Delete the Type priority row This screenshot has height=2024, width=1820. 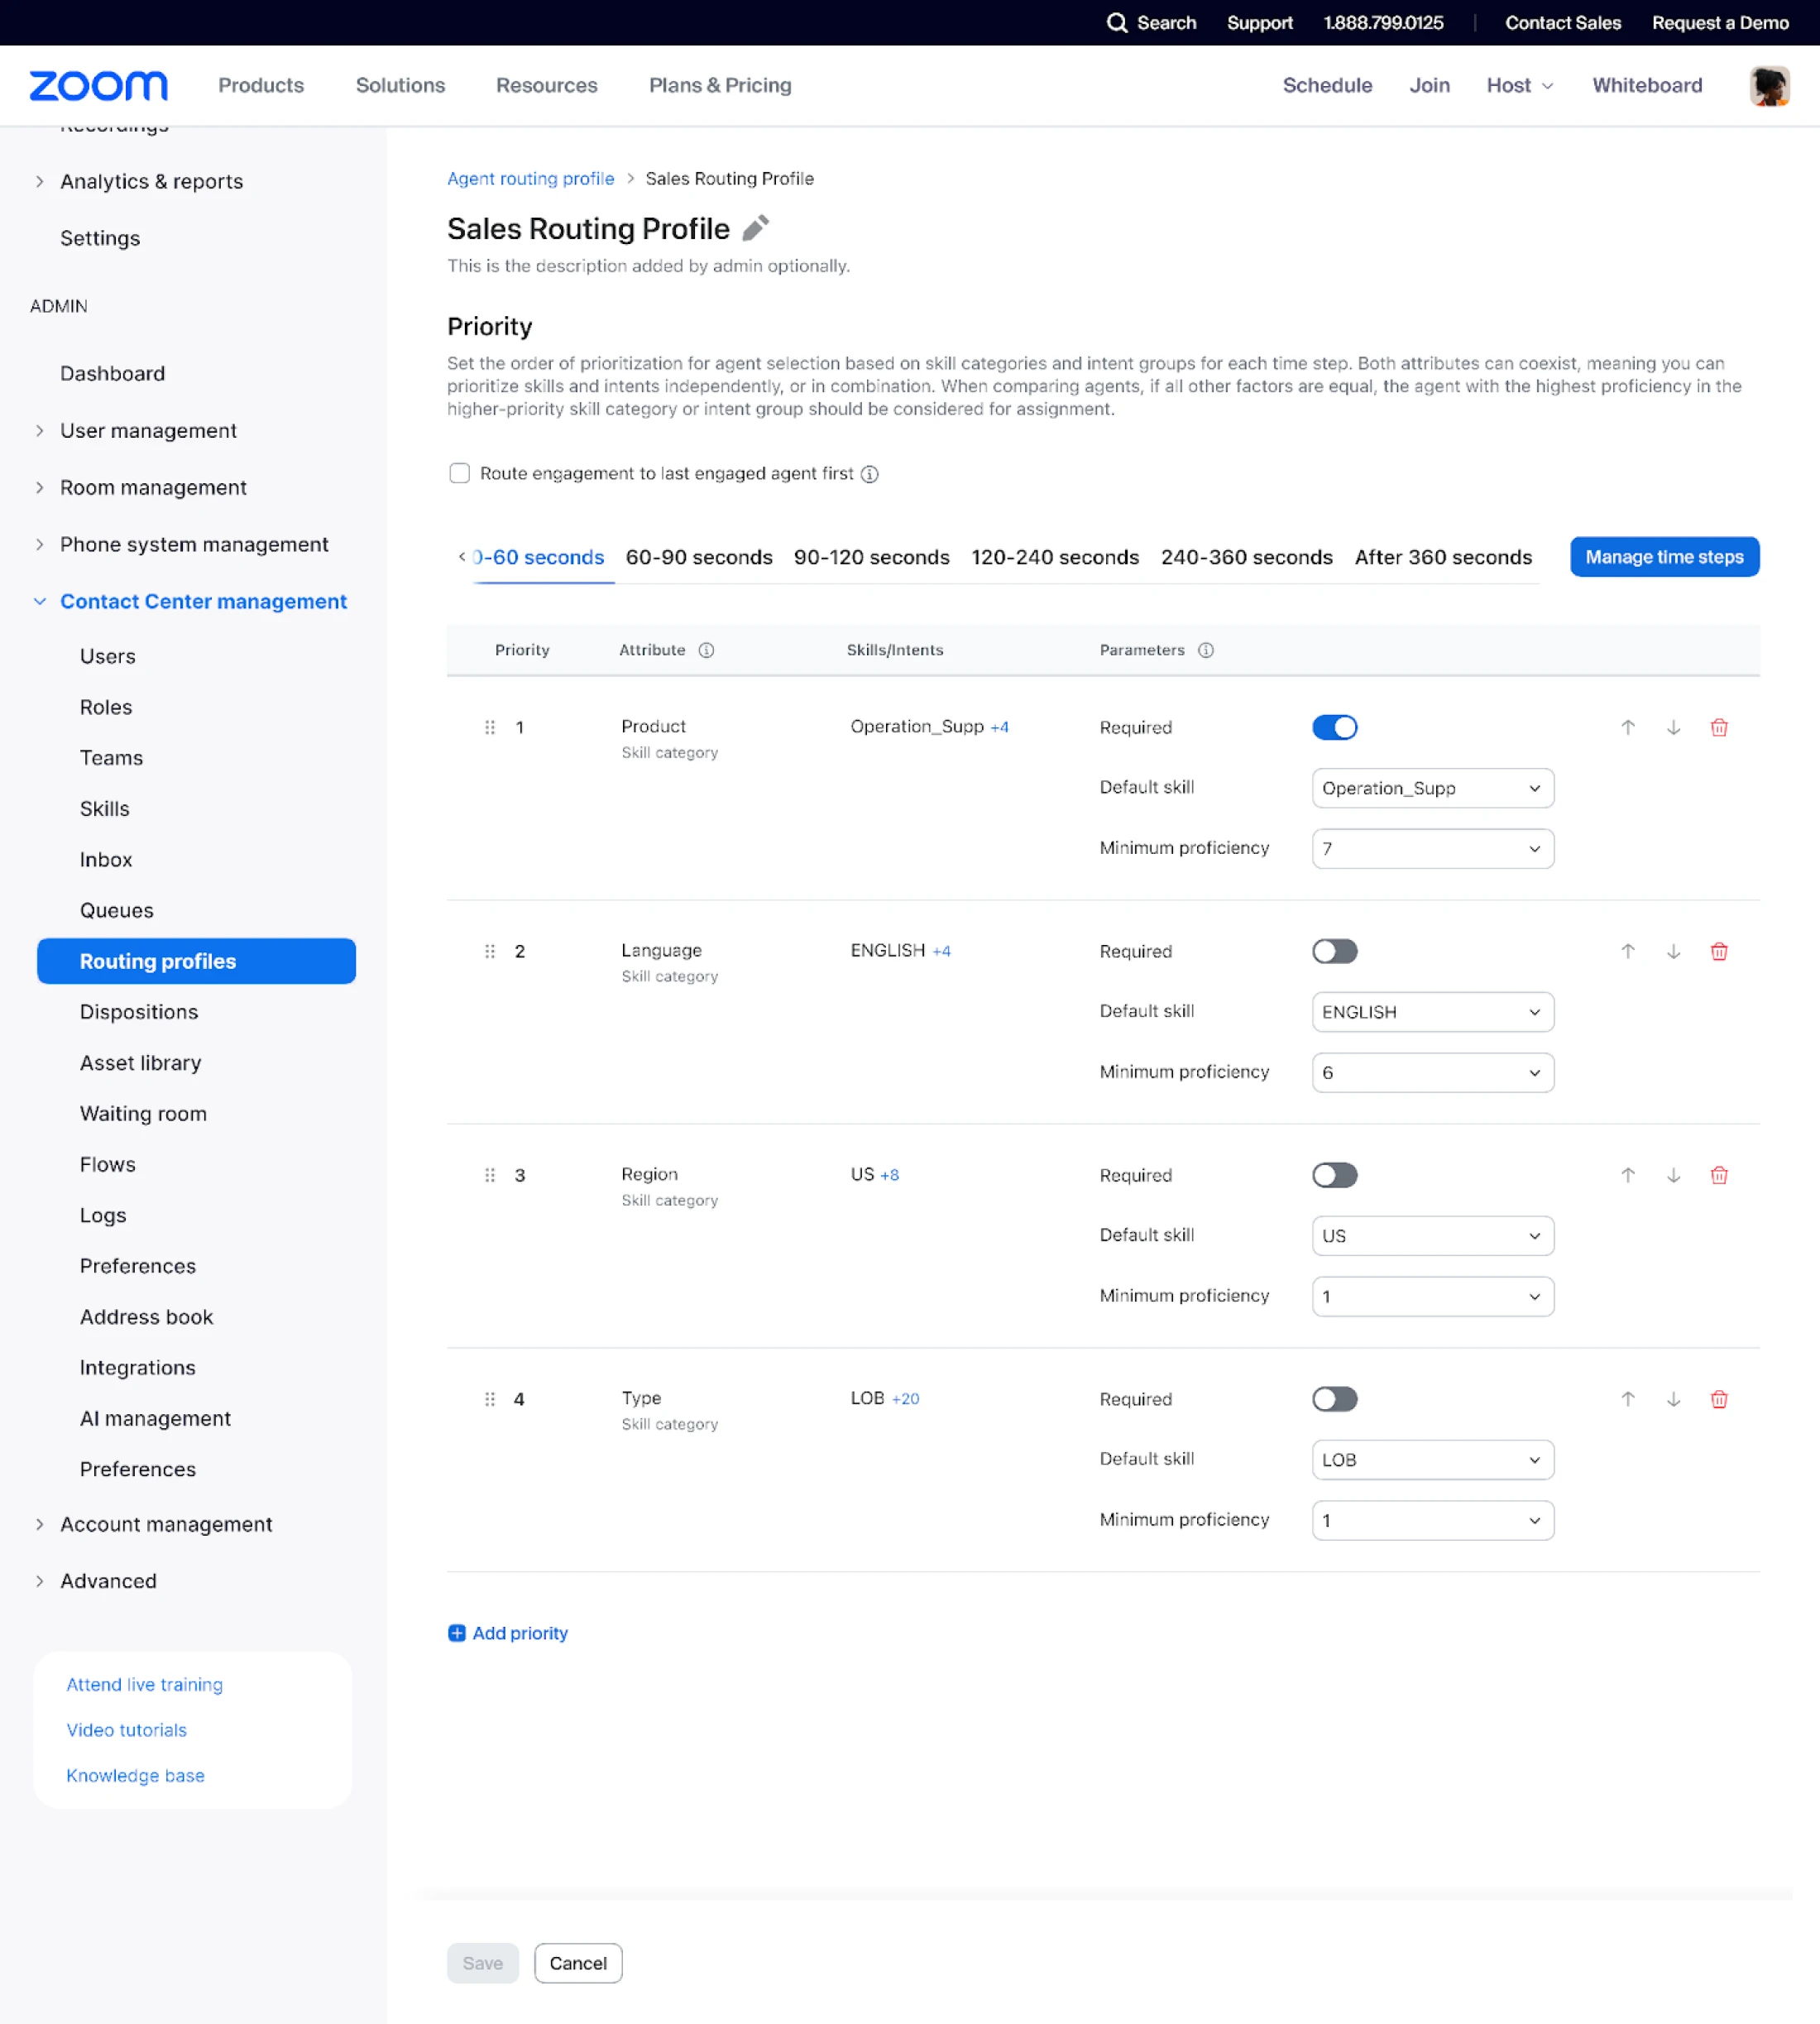[1719, 1399]
